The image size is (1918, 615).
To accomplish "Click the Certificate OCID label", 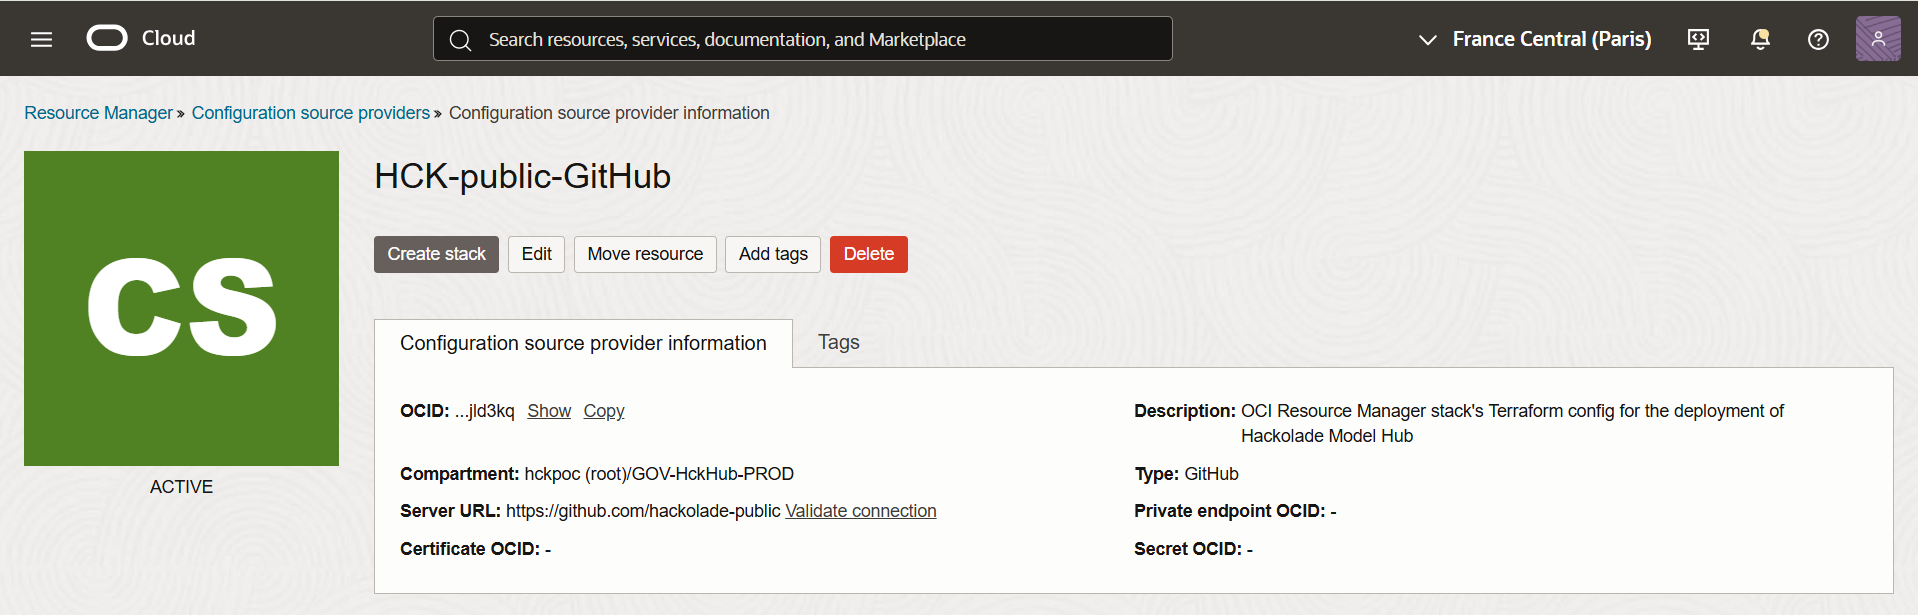I will [470, 549].
